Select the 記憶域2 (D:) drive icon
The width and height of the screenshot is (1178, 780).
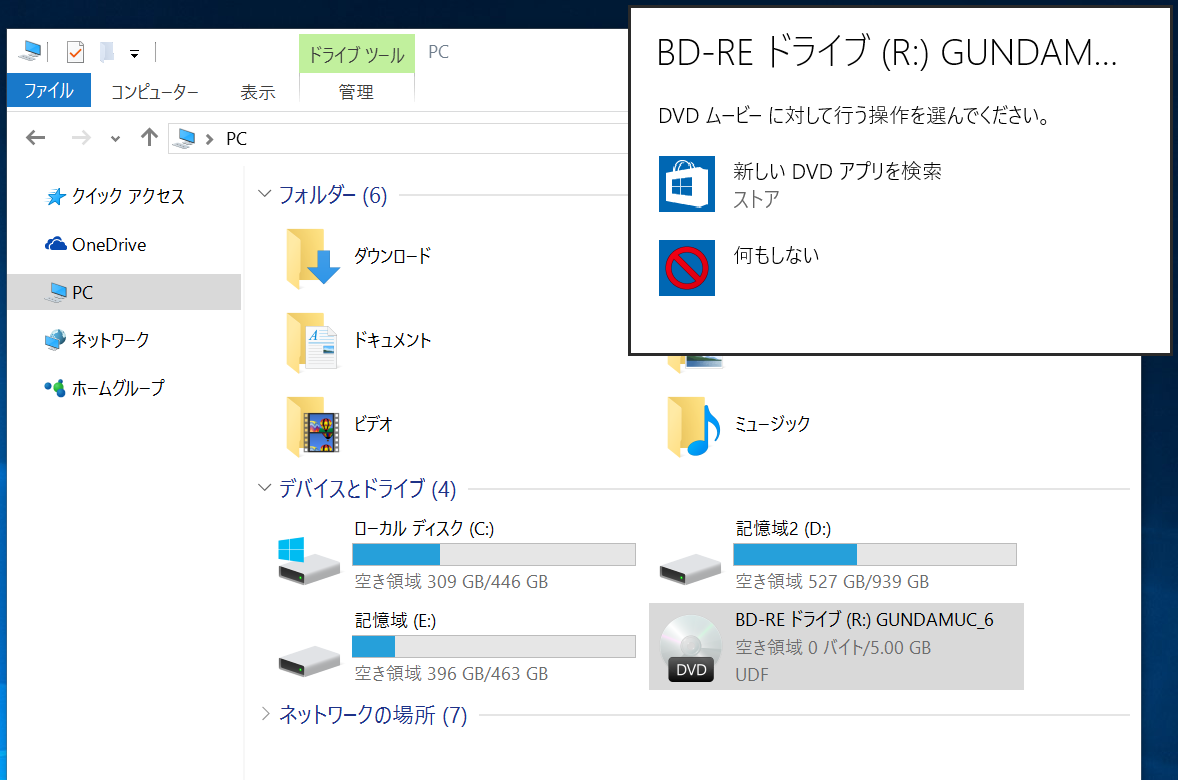pos(690,568)
